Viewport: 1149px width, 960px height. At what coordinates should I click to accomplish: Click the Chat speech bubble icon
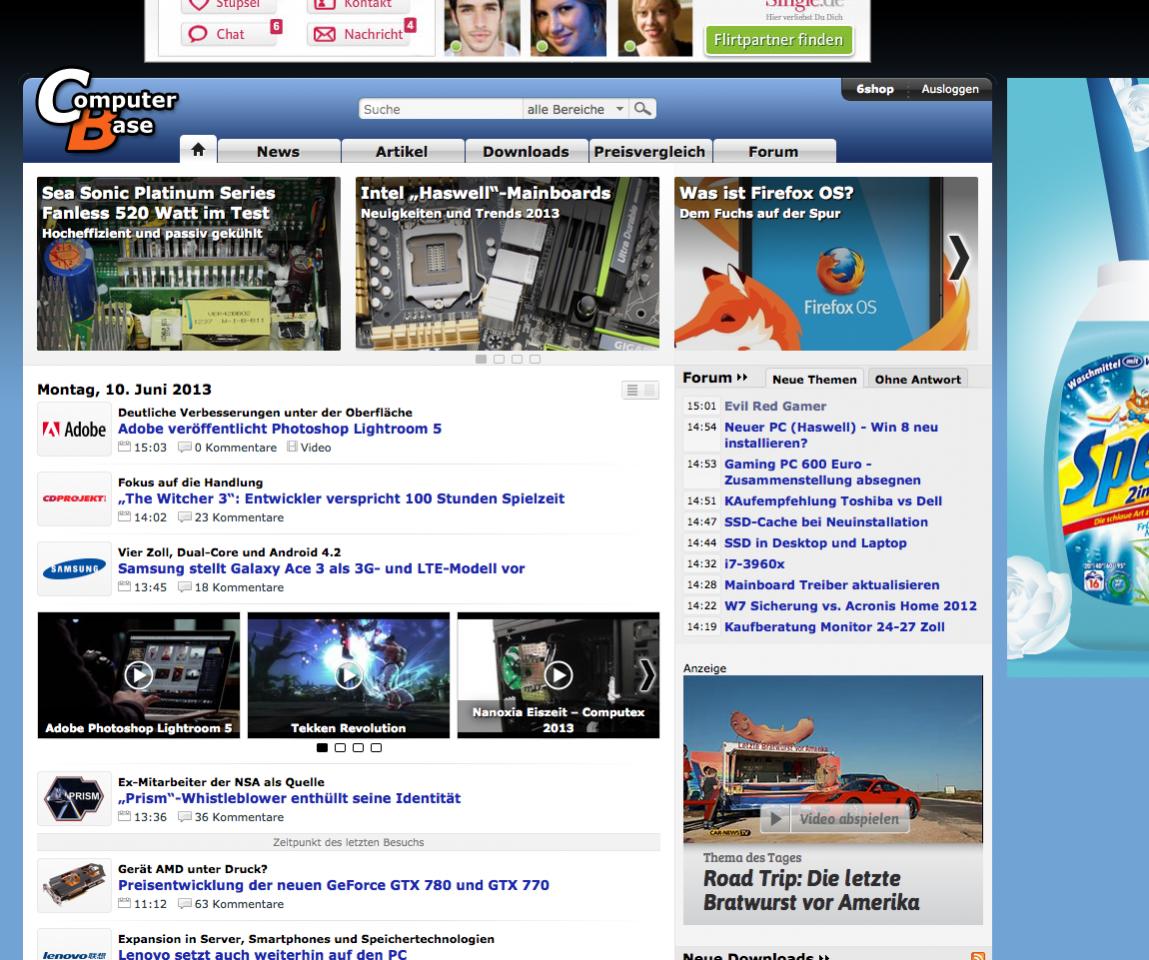[198, 34]
